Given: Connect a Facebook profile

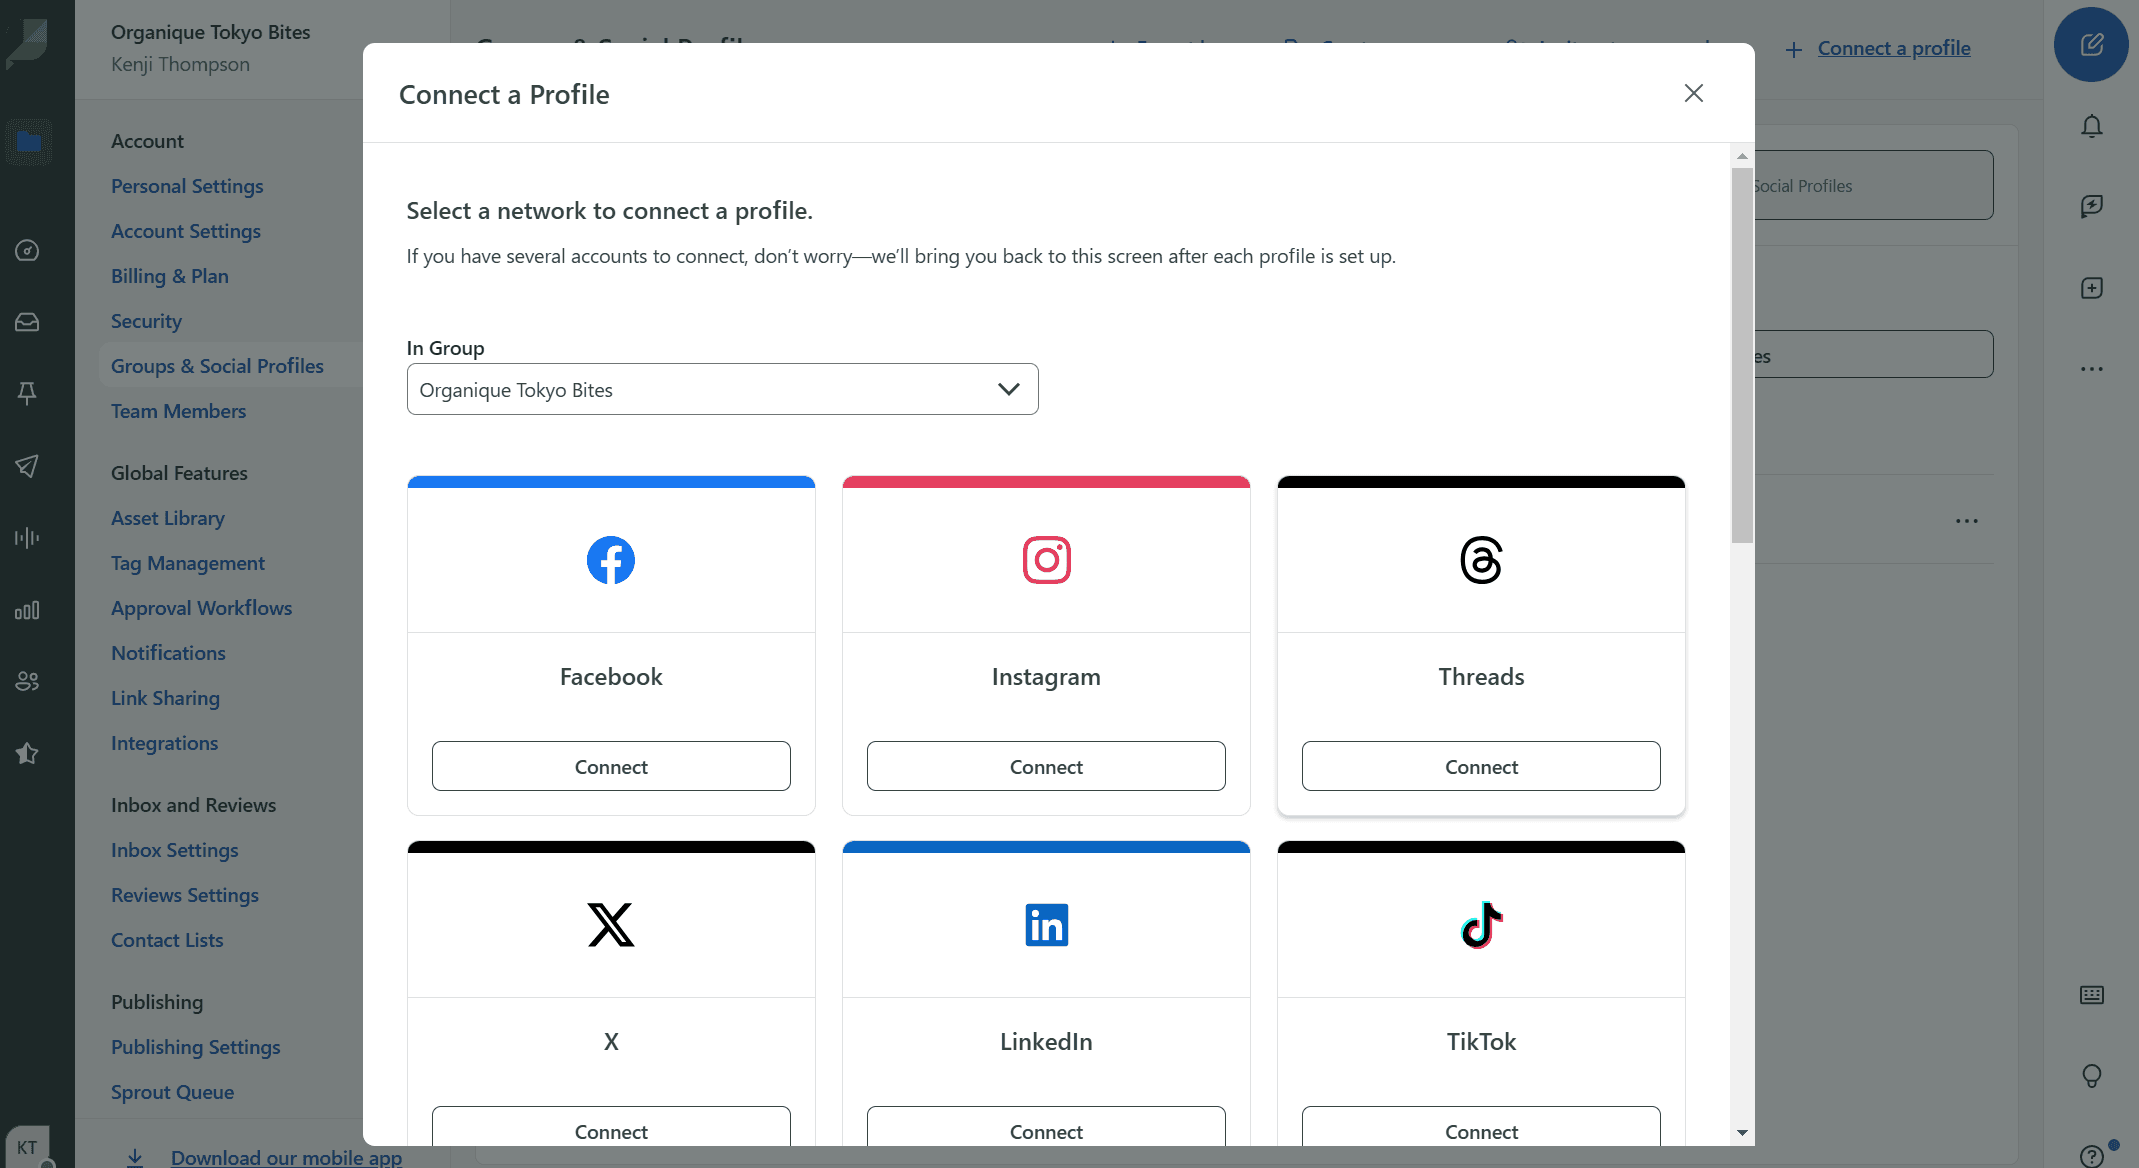Looking at the screenshot, I should 610,766.
